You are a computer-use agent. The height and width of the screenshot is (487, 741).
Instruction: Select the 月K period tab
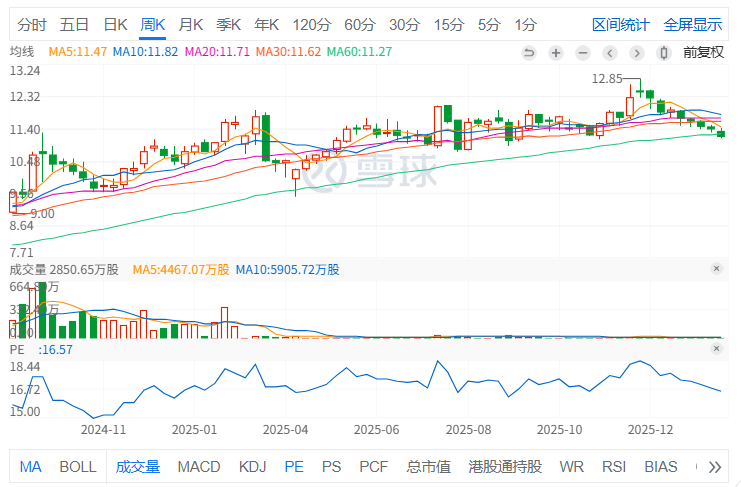click(190, 24)
